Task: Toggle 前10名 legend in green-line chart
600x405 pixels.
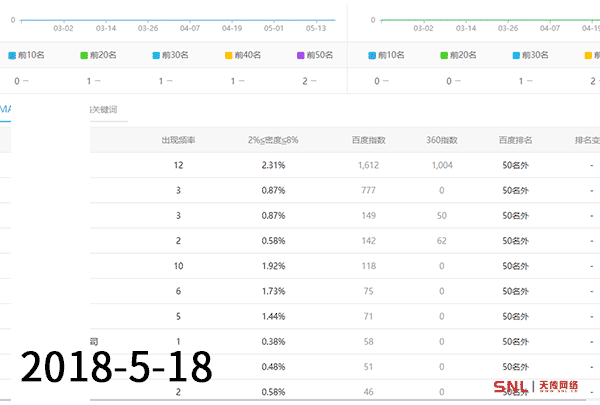Action: pos(386,55)
